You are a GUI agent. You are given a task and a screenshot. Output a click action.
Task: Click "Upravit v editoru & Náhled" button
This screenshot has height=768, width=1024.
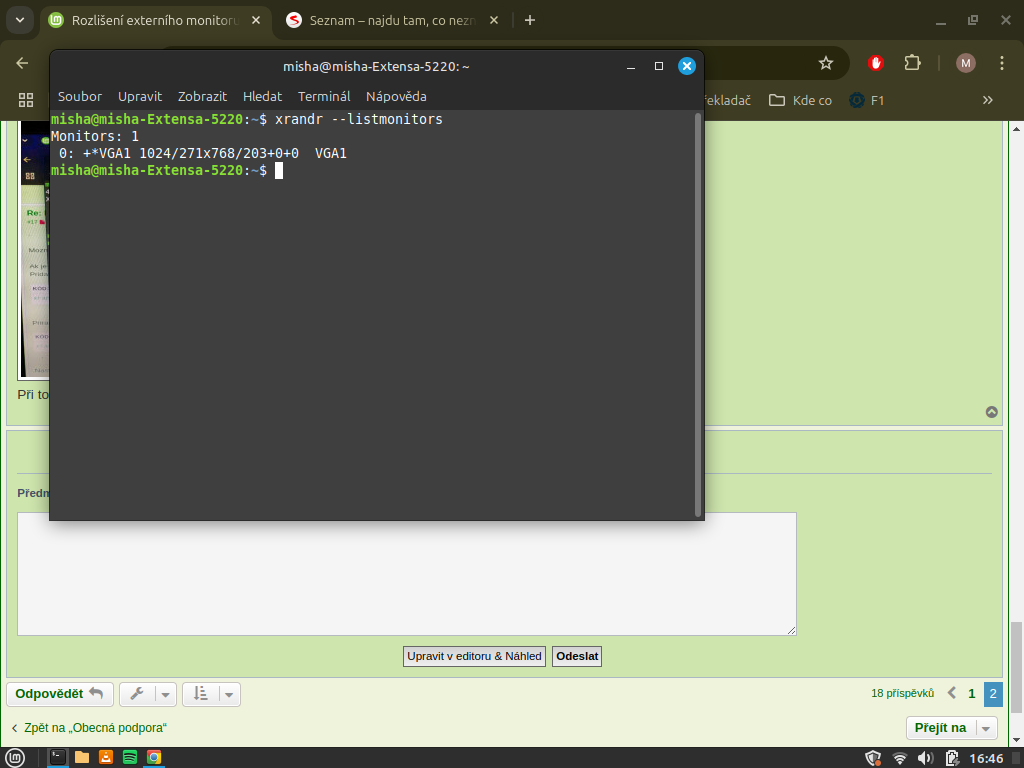[x=475, y=657]
